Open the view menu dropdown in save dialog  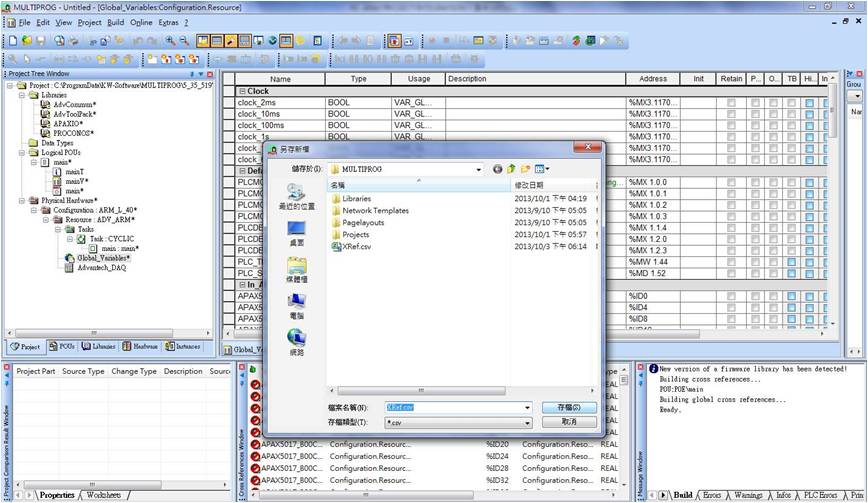pyautogui.click(x=547, y=169)
